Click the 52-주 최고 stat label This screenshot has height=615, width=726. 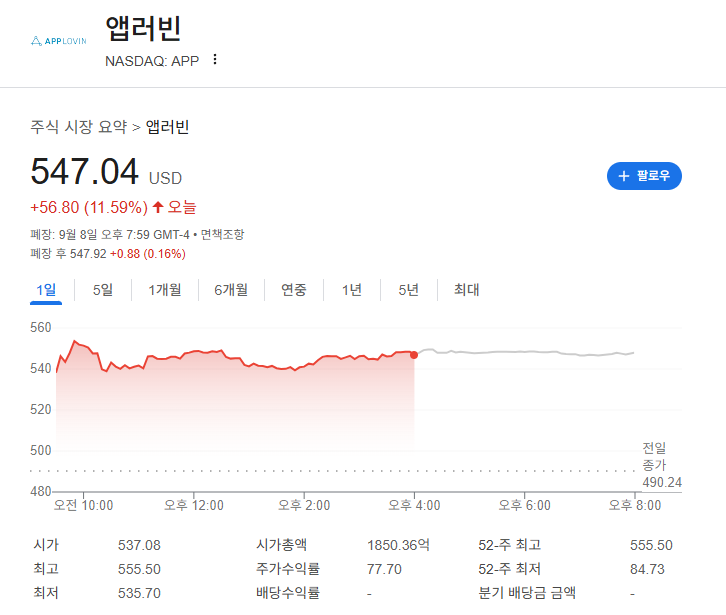click(510, 545)
